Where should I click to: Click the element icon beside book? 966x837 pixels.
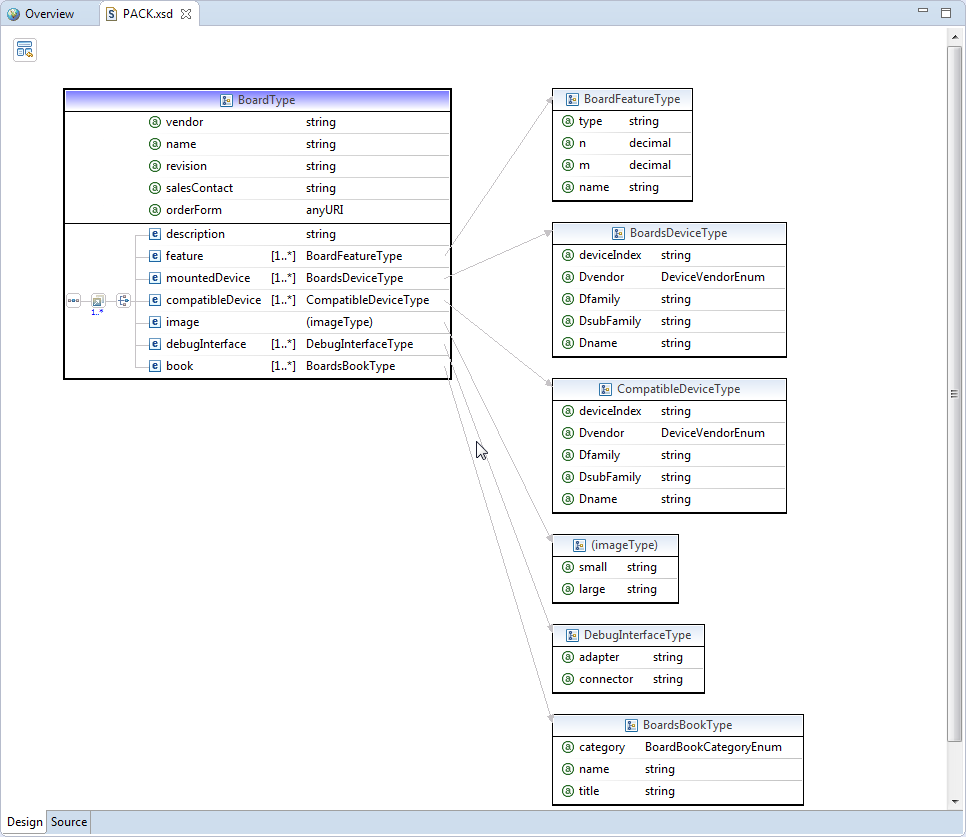153,365
